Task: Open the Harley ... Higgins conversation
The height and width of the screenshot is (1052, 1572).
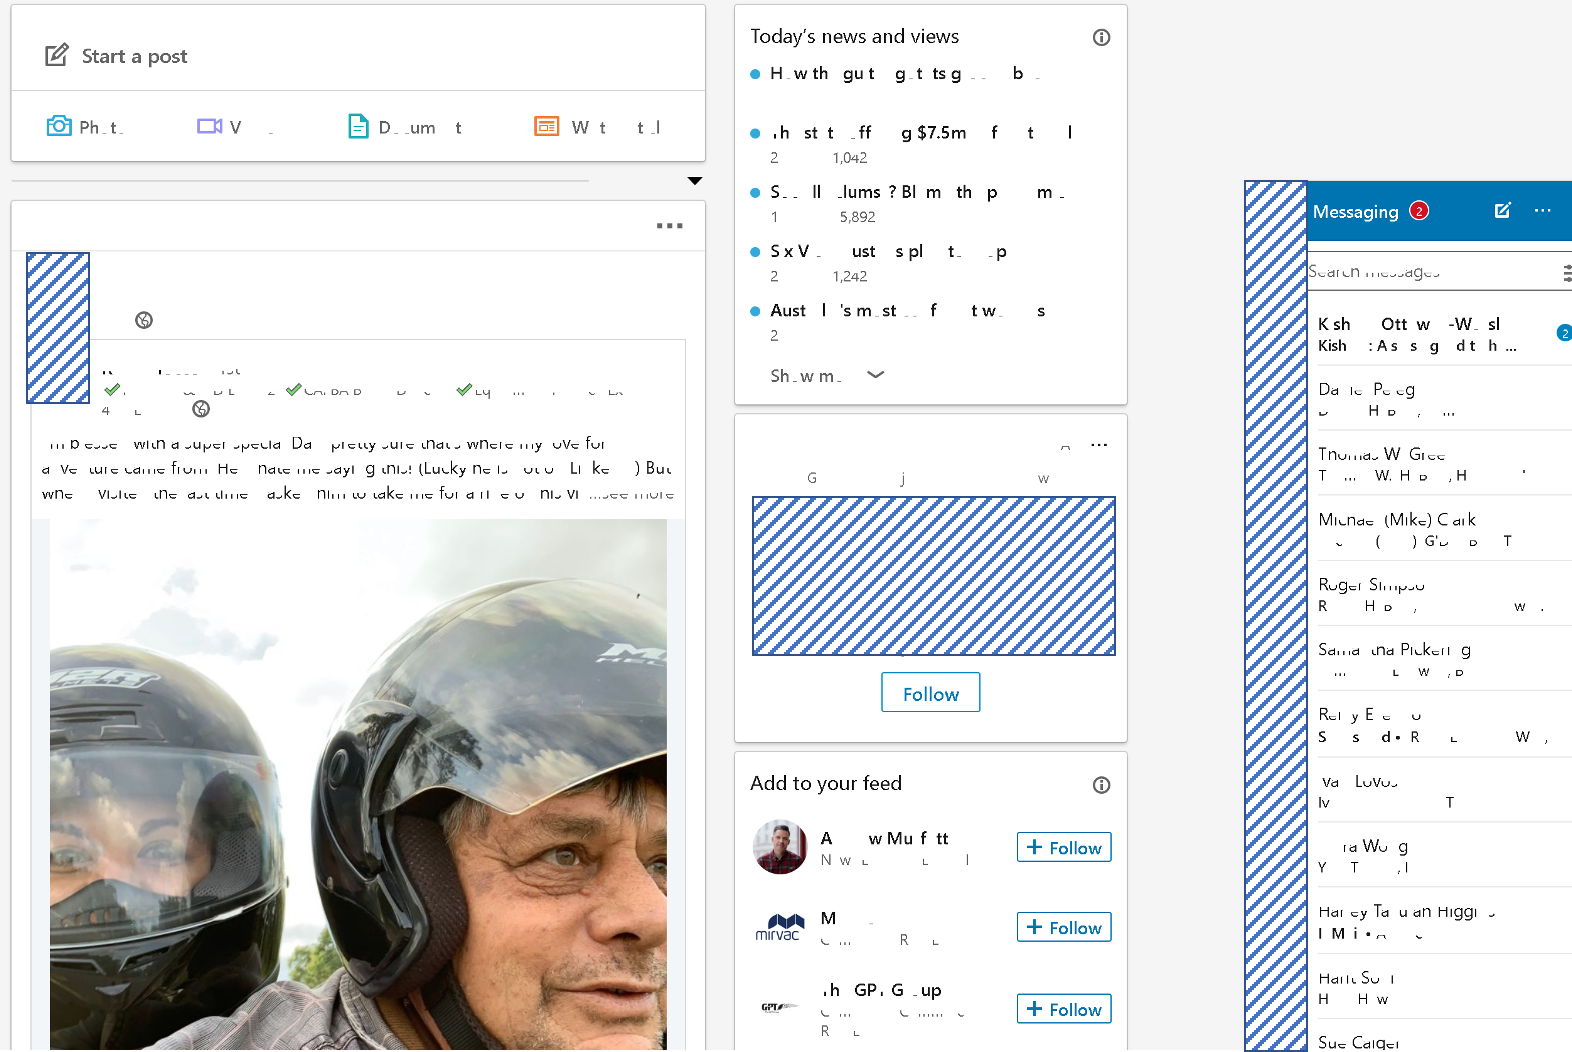Action: (1440, 921)
